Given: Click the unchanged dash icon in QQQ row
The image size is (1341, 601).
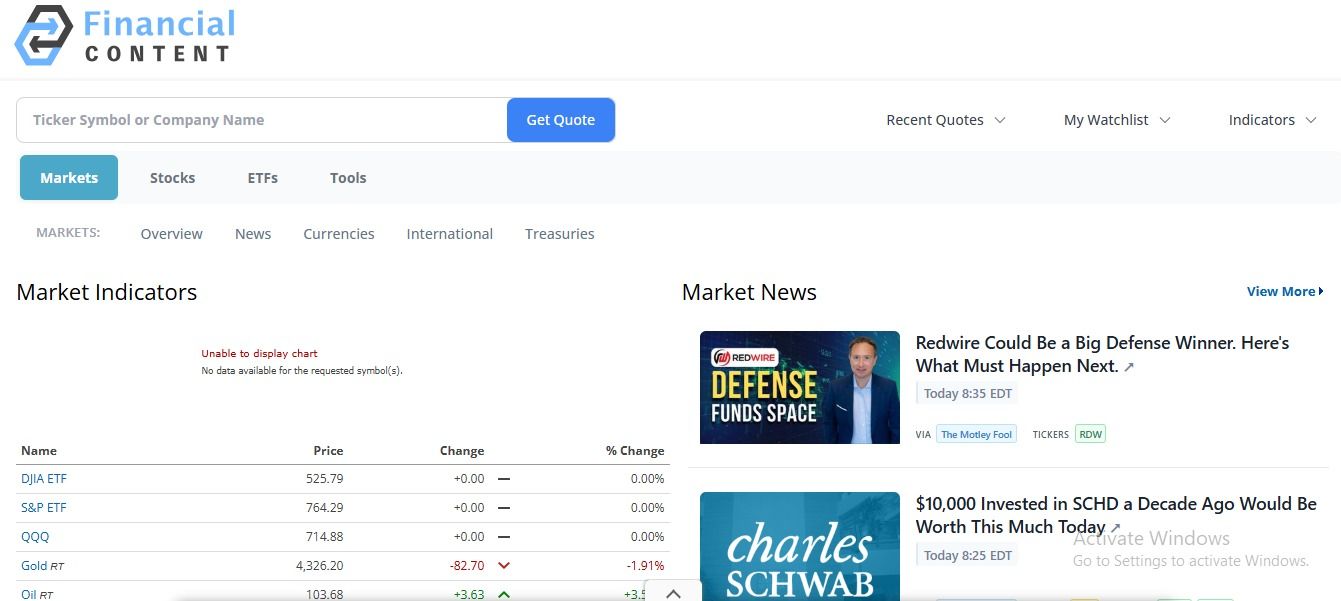Looking at the screenshot, I should tap(504, 537).
